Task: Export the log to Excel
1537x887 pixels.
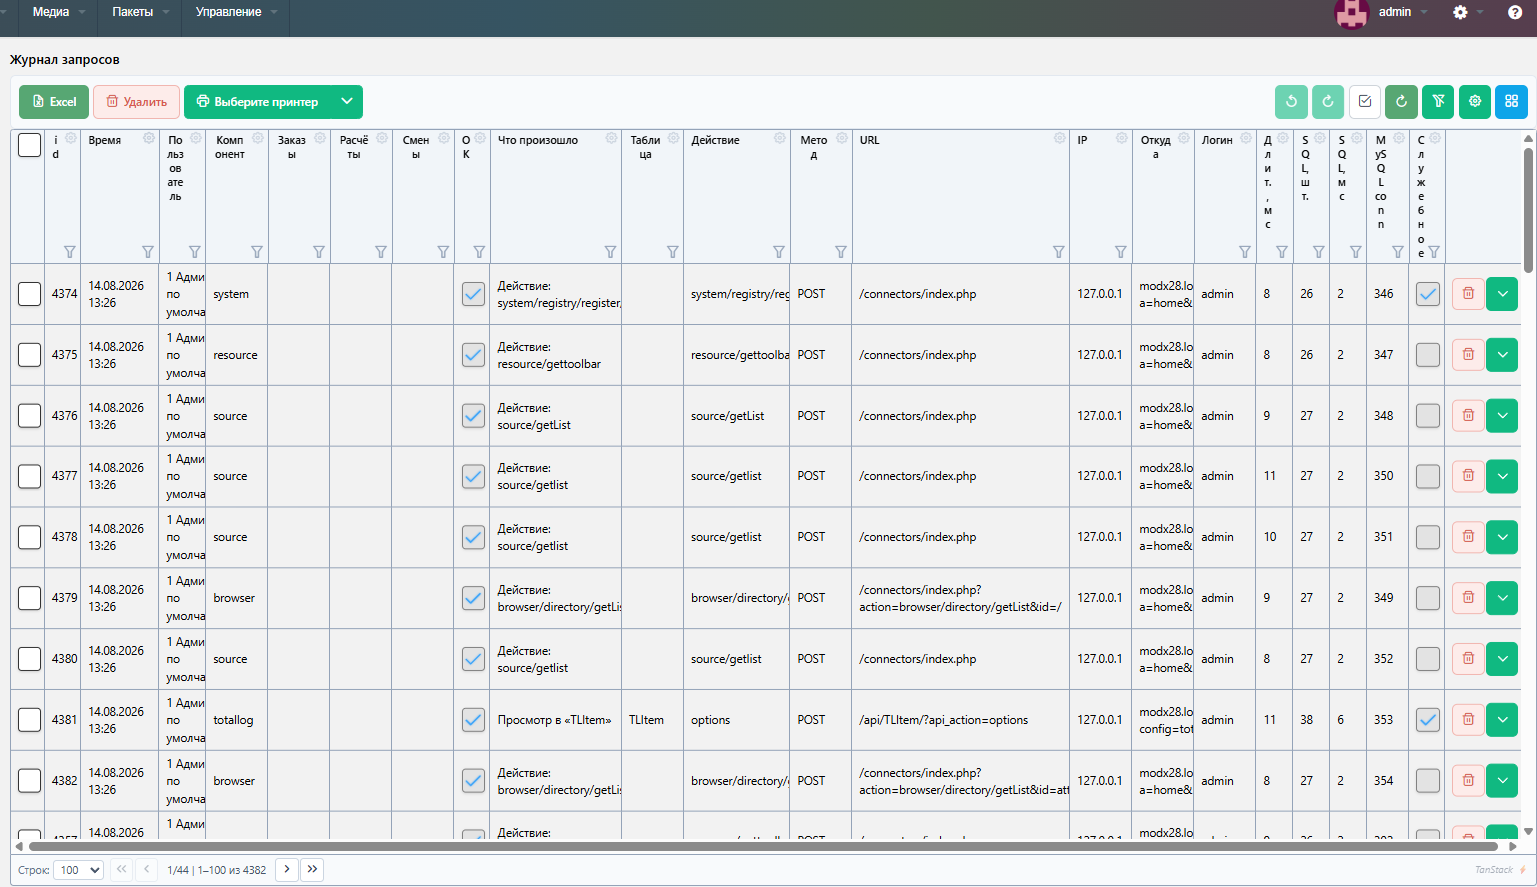Action: point(54,101)
